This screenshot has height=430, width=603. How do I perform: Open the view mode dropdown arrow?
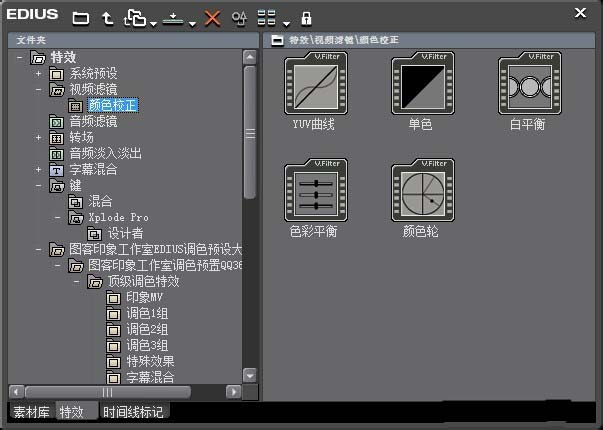(286, 24)
